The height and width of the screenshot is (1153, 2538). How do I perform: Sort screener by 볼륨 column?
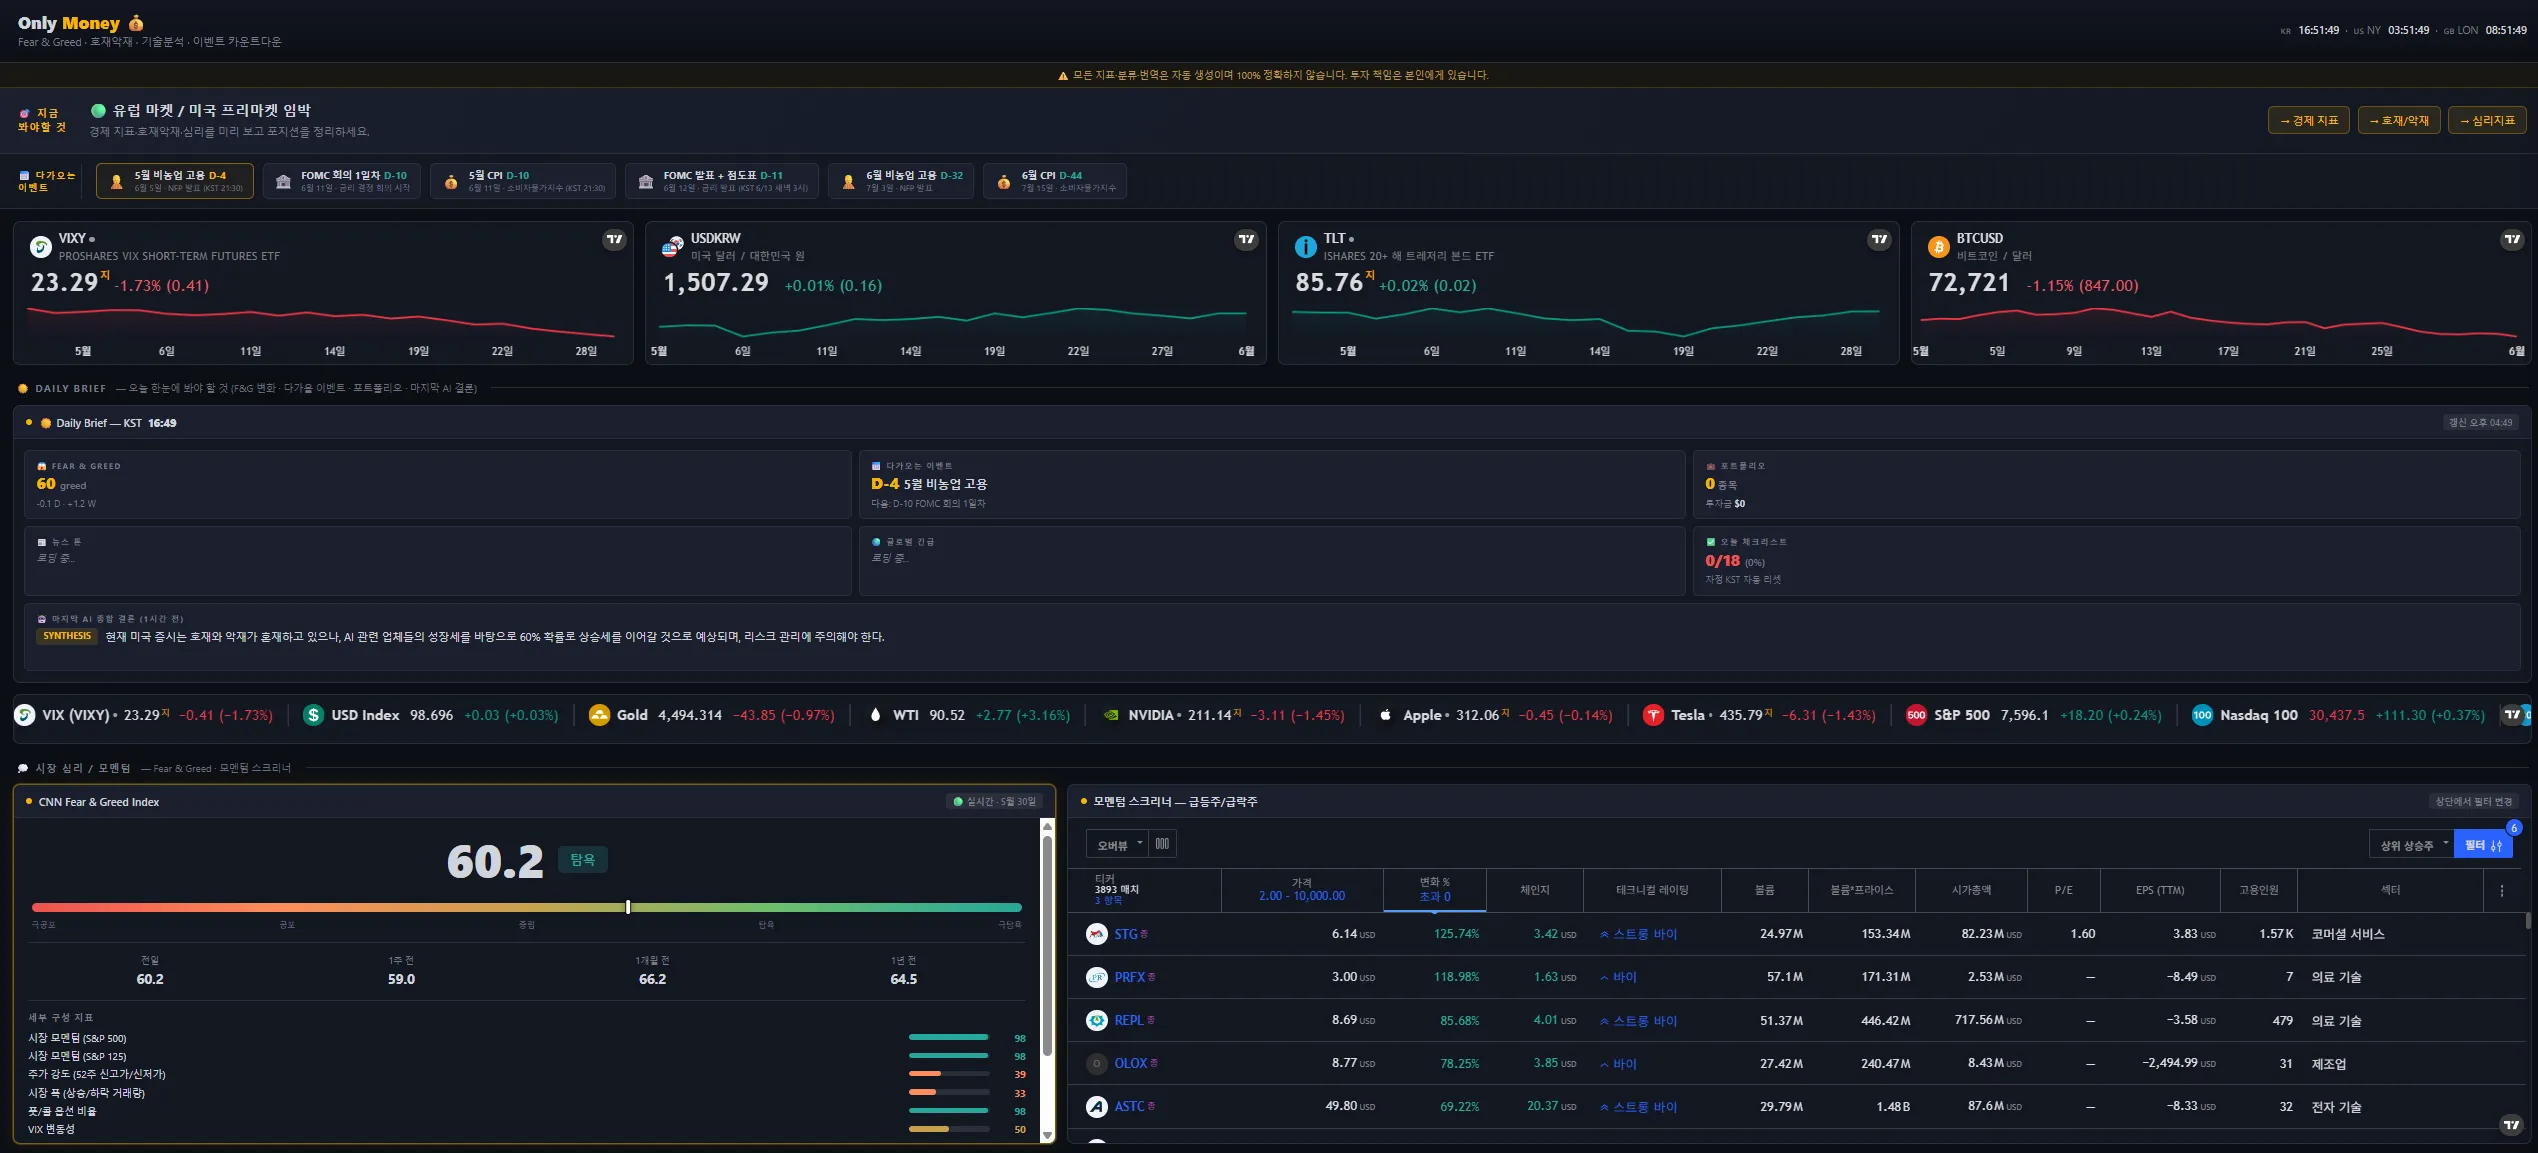(x=1765, y=890)
